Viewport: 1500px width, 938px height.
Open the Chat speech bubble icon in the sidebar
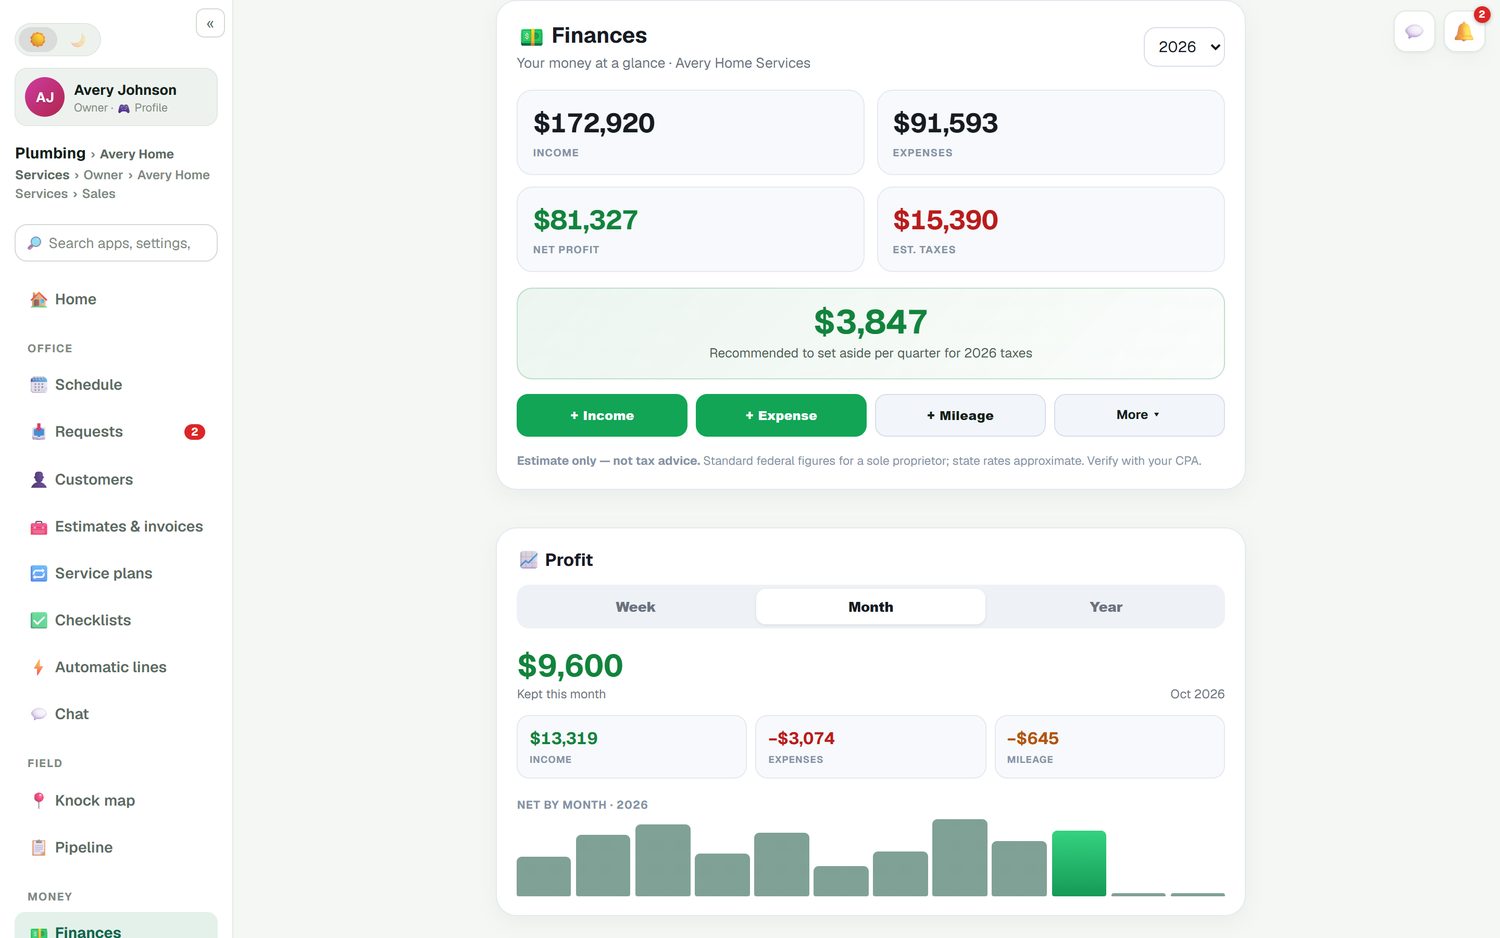point(39,714)
